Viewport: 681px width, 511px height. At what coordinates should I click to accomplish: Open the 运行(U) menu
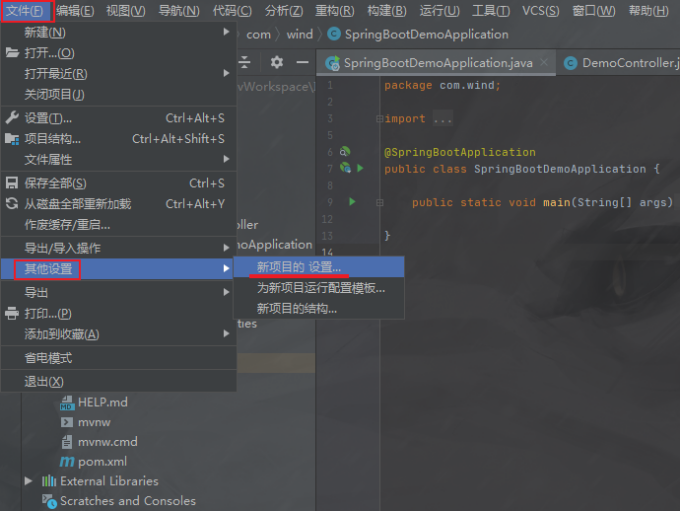[x=440, y=10]
